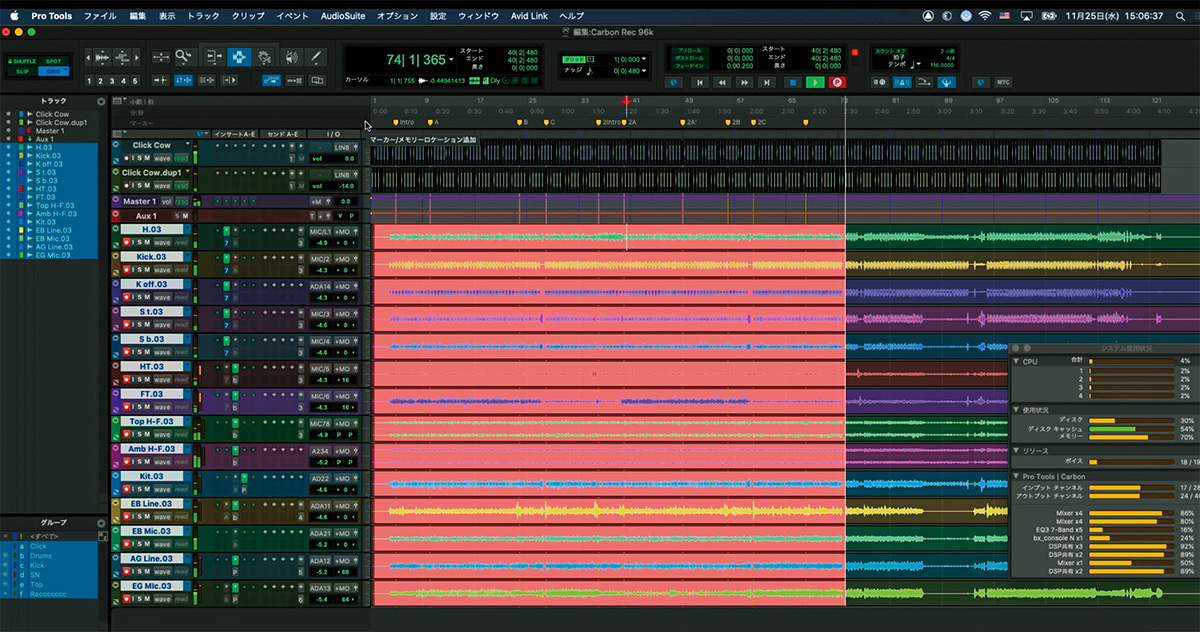This screenshot has height=632, width=1200.
Task: Click the H.03 green color swatch in track list
Action: (21, 147)
